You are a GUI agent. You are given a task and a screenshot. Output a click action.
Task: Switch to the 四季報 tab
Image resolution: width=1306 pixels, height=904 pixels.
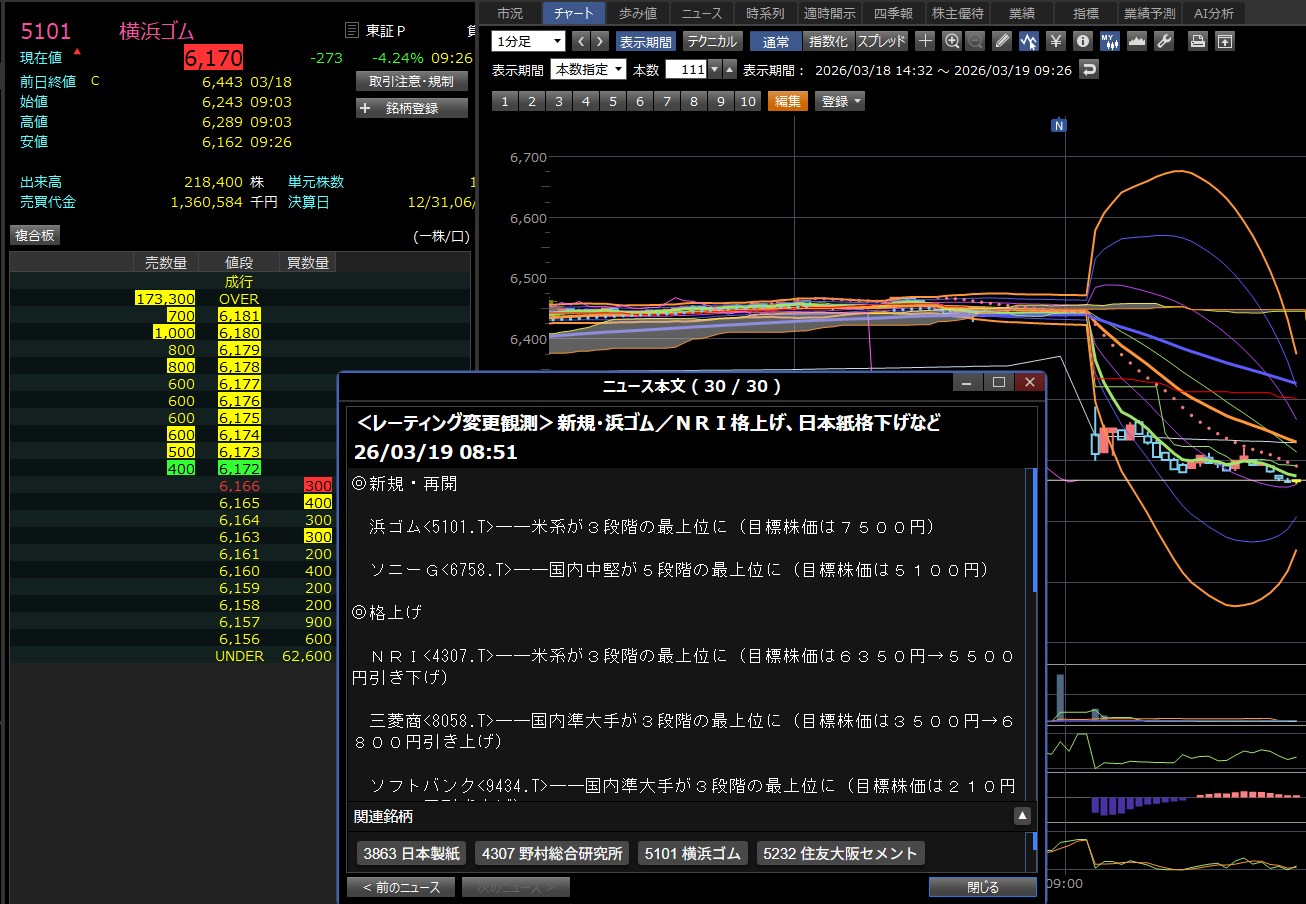pyautogui.click(x=892, y=13)
